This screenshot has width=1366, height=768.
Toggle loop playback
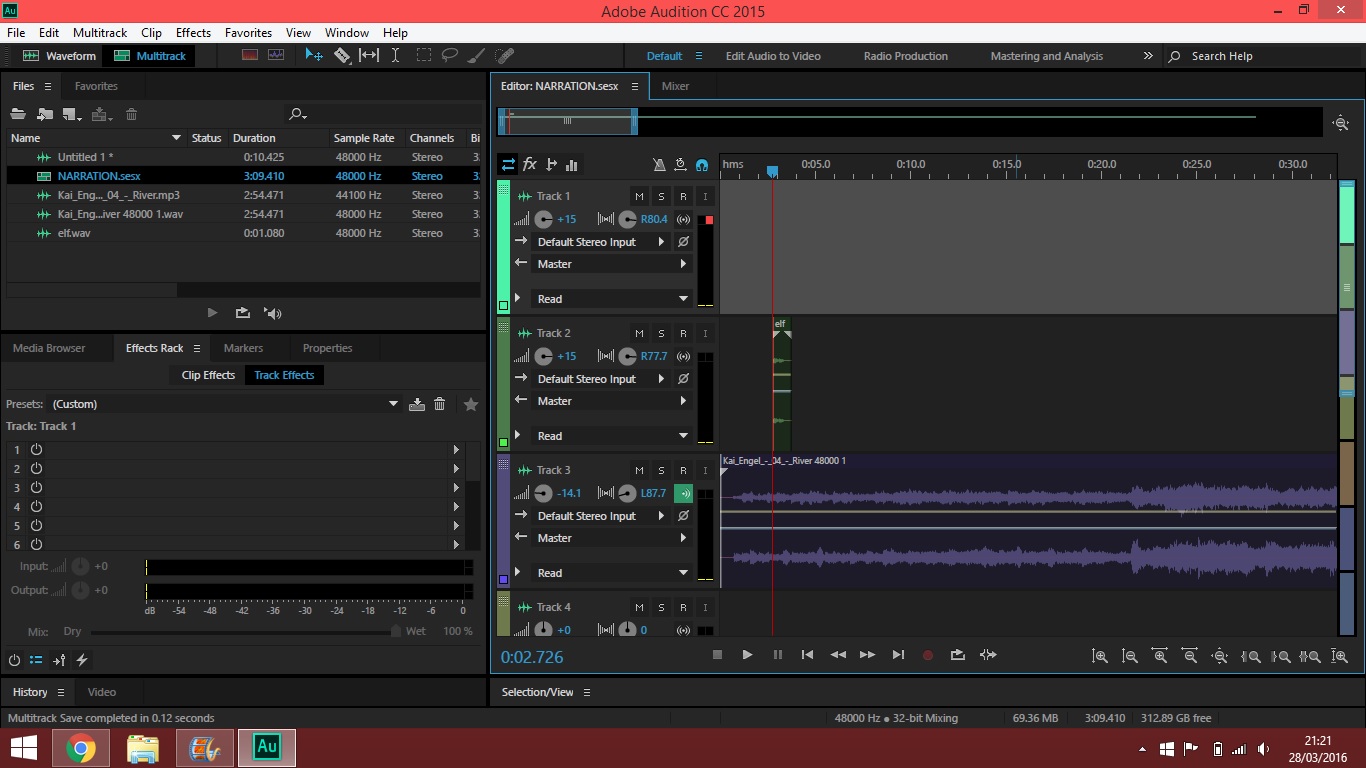(x=957, y=655)
